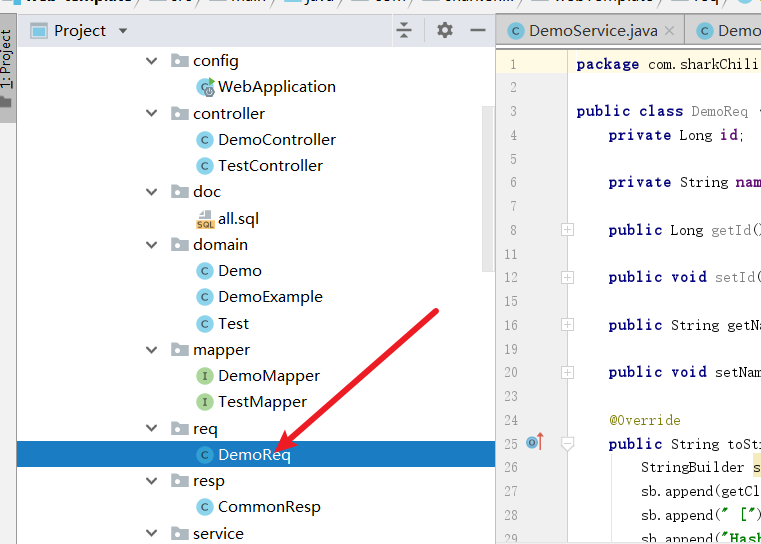This screenshot has height=544, width=761.
Task: Toggle fold marker on toString method
Action: pyautogui.click(x=567, y=443)
